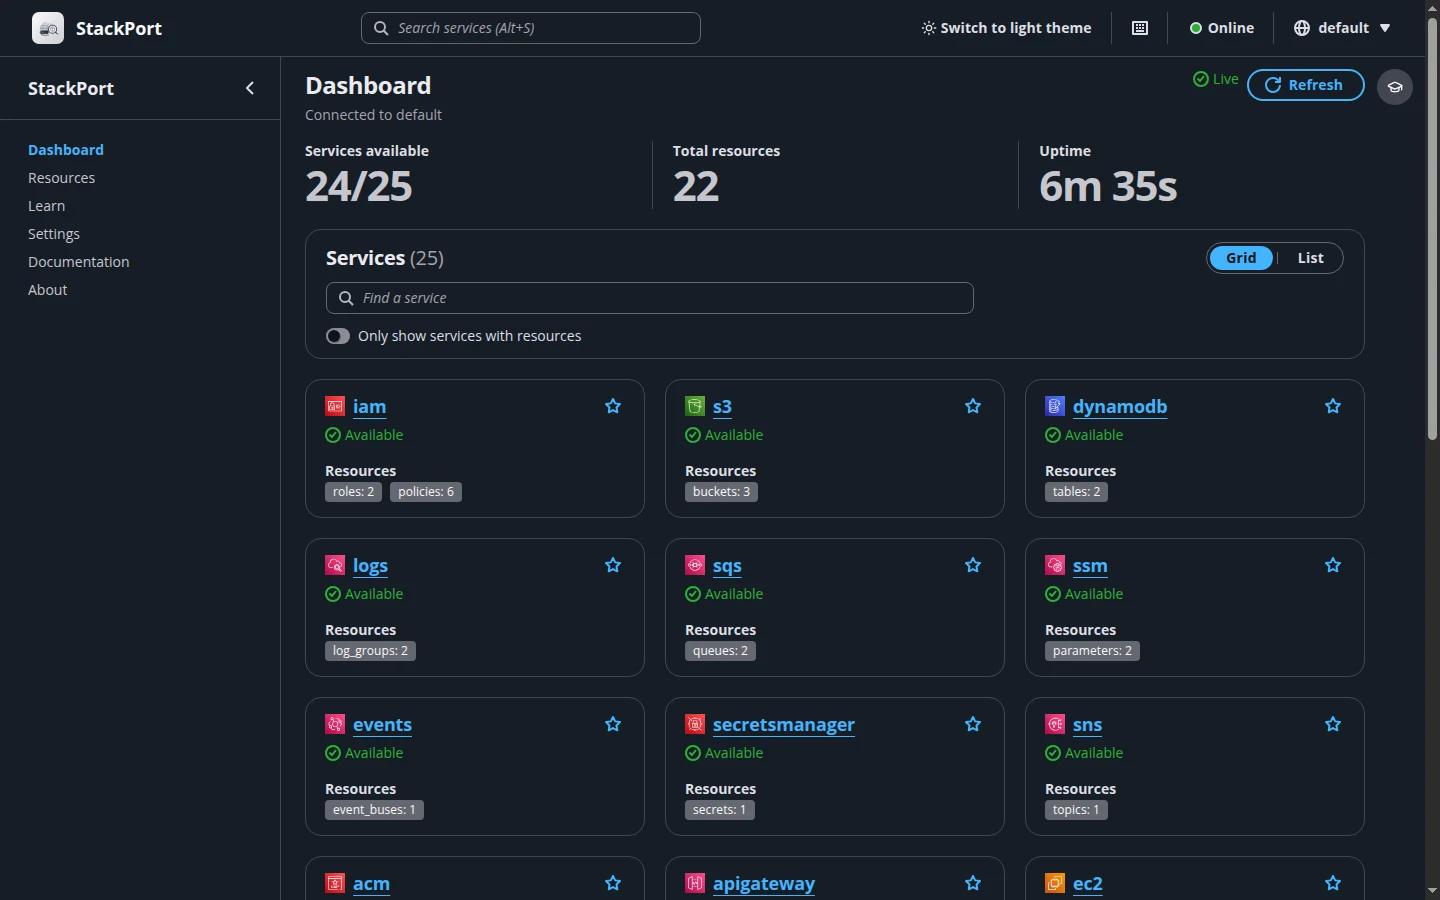Click the Online status indicator
The image size is (1440, 900).
[x=1222, y=28]
